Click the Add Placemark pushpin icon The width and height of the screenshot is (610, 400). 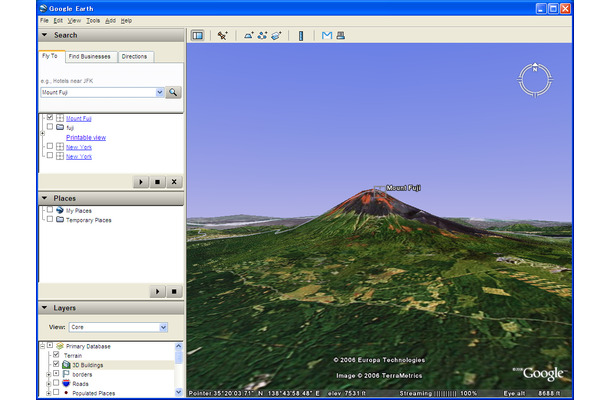coord(223,35)
